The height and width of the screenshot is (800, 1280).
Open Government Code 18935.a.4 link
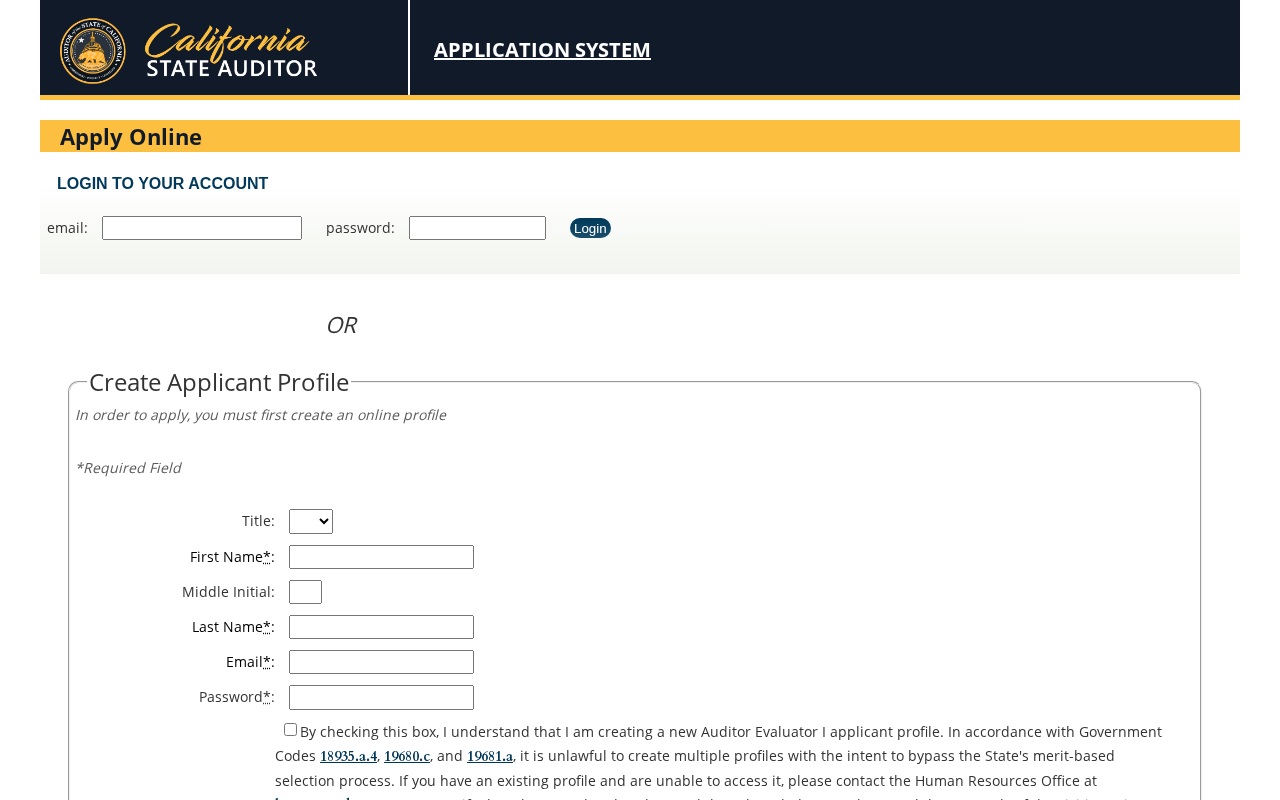348,756
